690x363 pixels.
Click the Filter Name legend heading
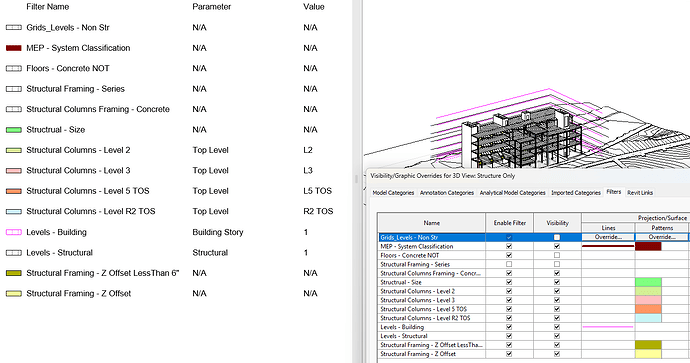(48, 7)
